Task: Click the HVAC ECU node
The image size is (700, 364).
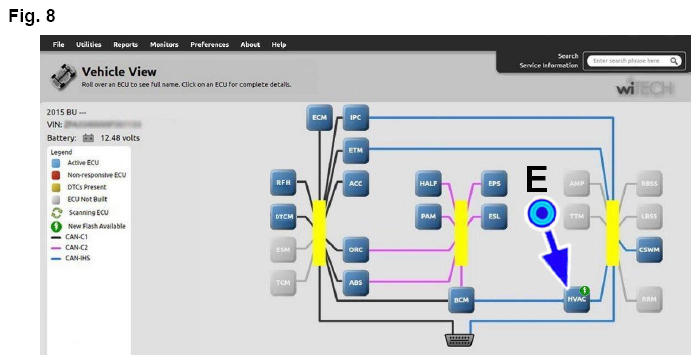Action: [576, 300]
